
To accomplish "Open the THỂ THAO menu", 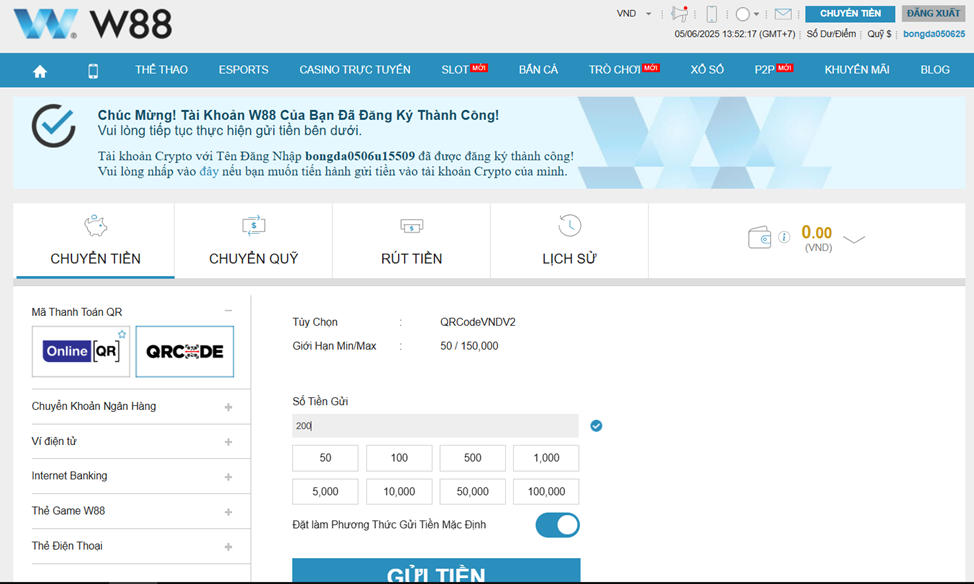I will [x=162, y=70].
